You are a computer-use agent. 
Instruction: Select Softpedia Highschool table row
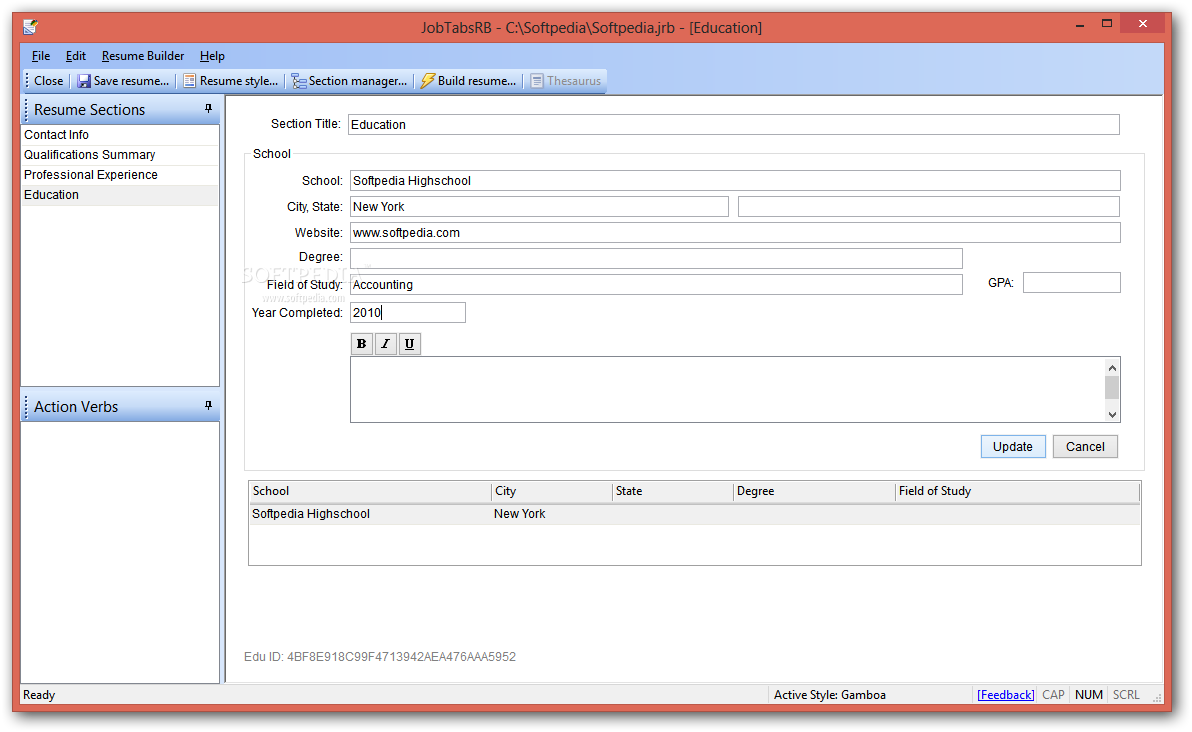click(695, 515)
